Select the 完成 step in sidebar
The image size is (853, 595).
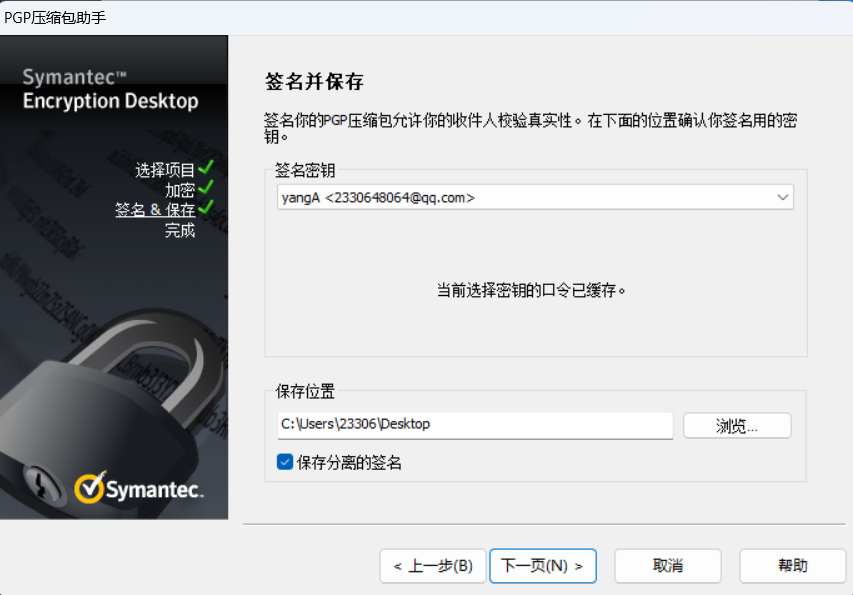(180, 230)
